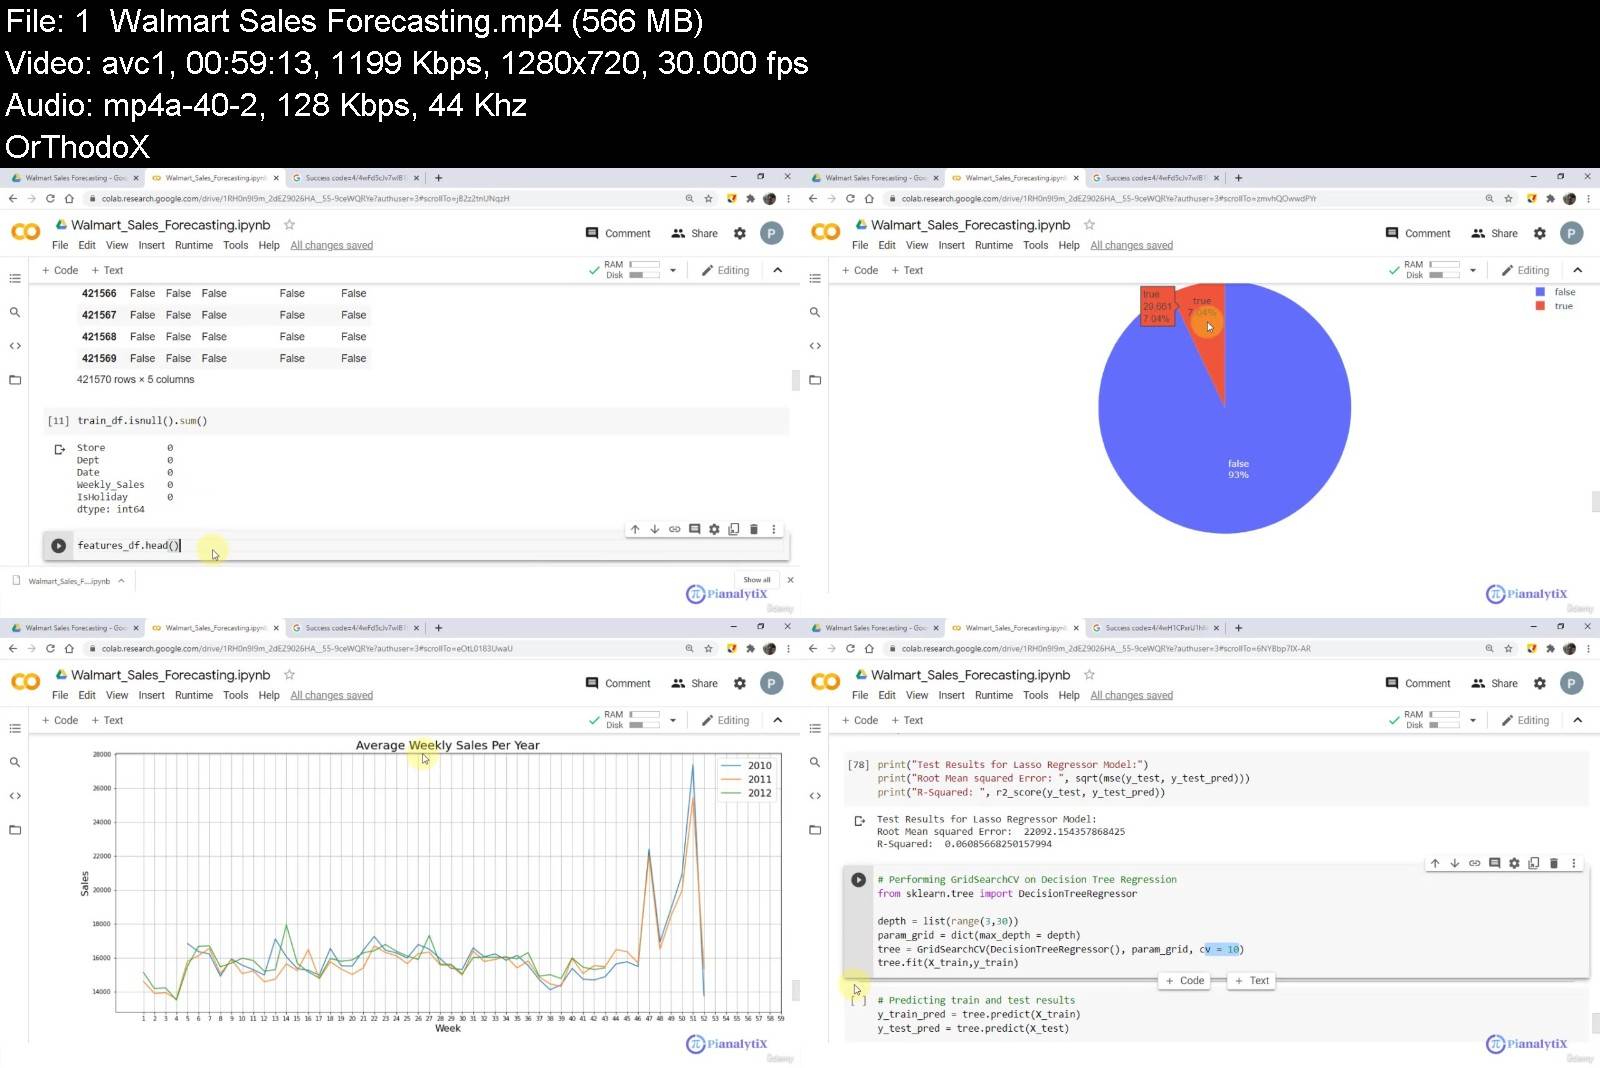Screen dimensions: 1600x1068
Task: Collapse header chevron in pie chart frame
Action: [1578, 270]
